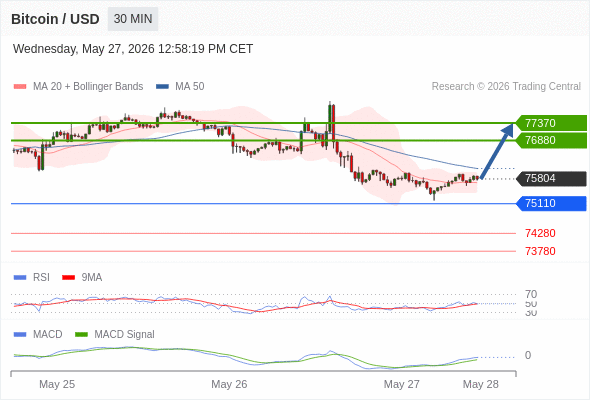Click the 30 MIN timeframe badge
The image size is (590, 400).
coord(133,19)
